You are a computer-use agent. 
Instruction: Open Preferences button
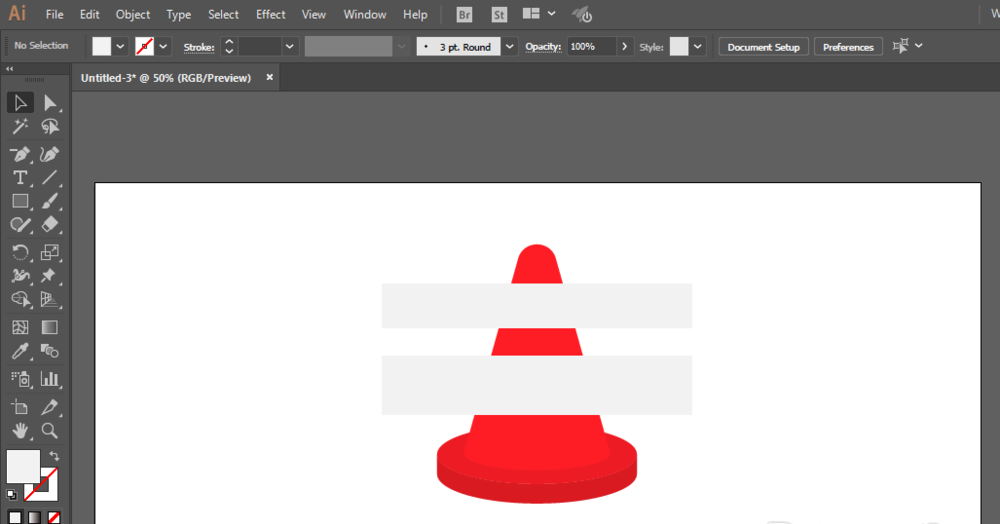(x=848, y=47)
